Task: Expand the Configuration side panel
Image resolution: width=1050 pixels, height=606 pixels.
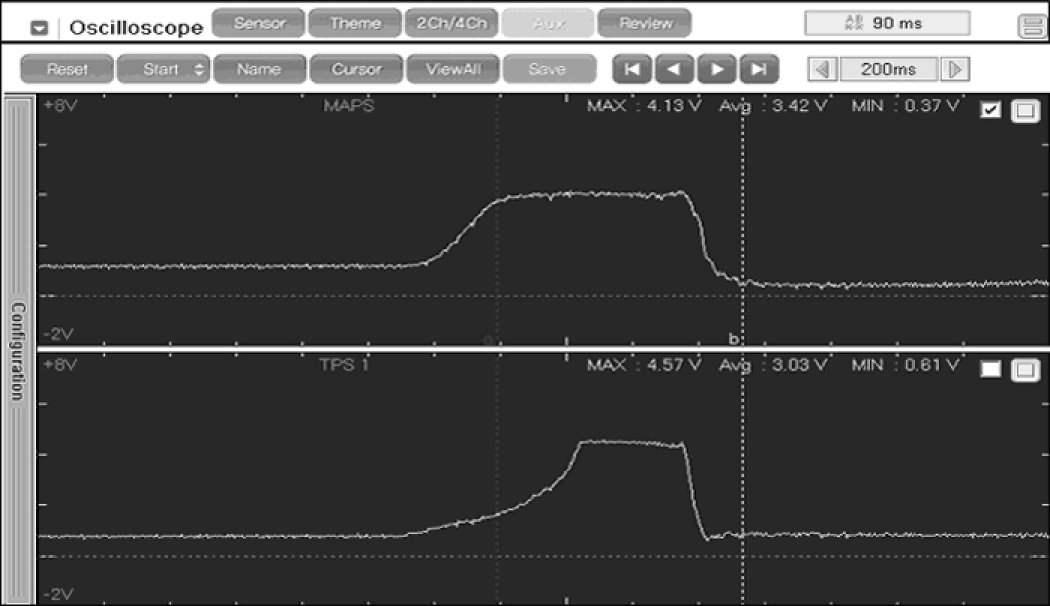Action: (17, 349)
